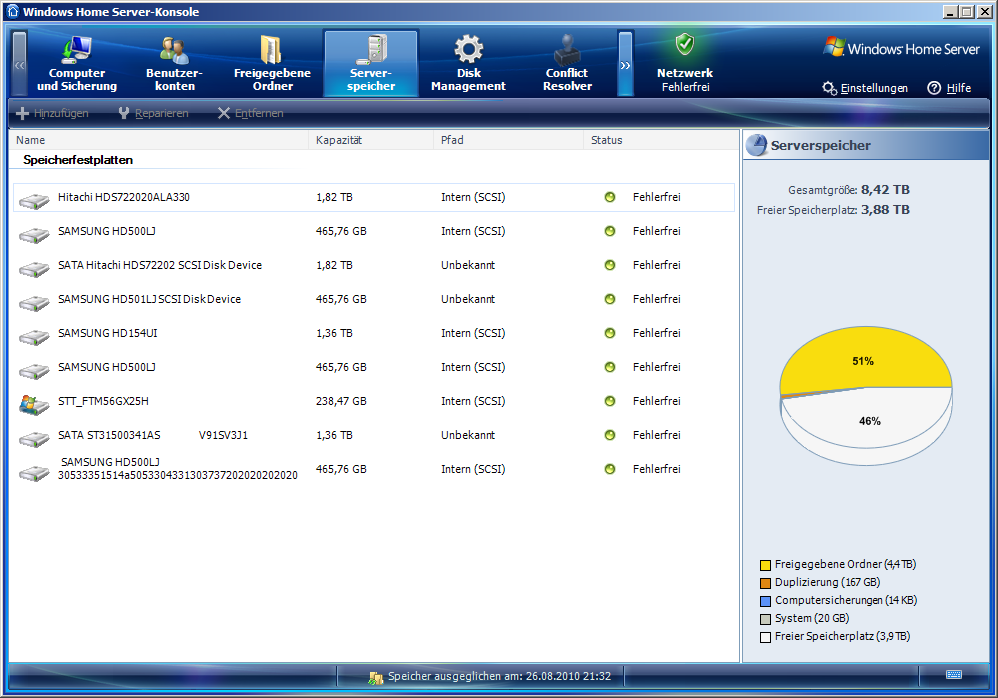This screenshot has height=698, width=998.
Task: Click the keyboard icon in status bar
Action: pyautogui.click(x=953, y=674)
